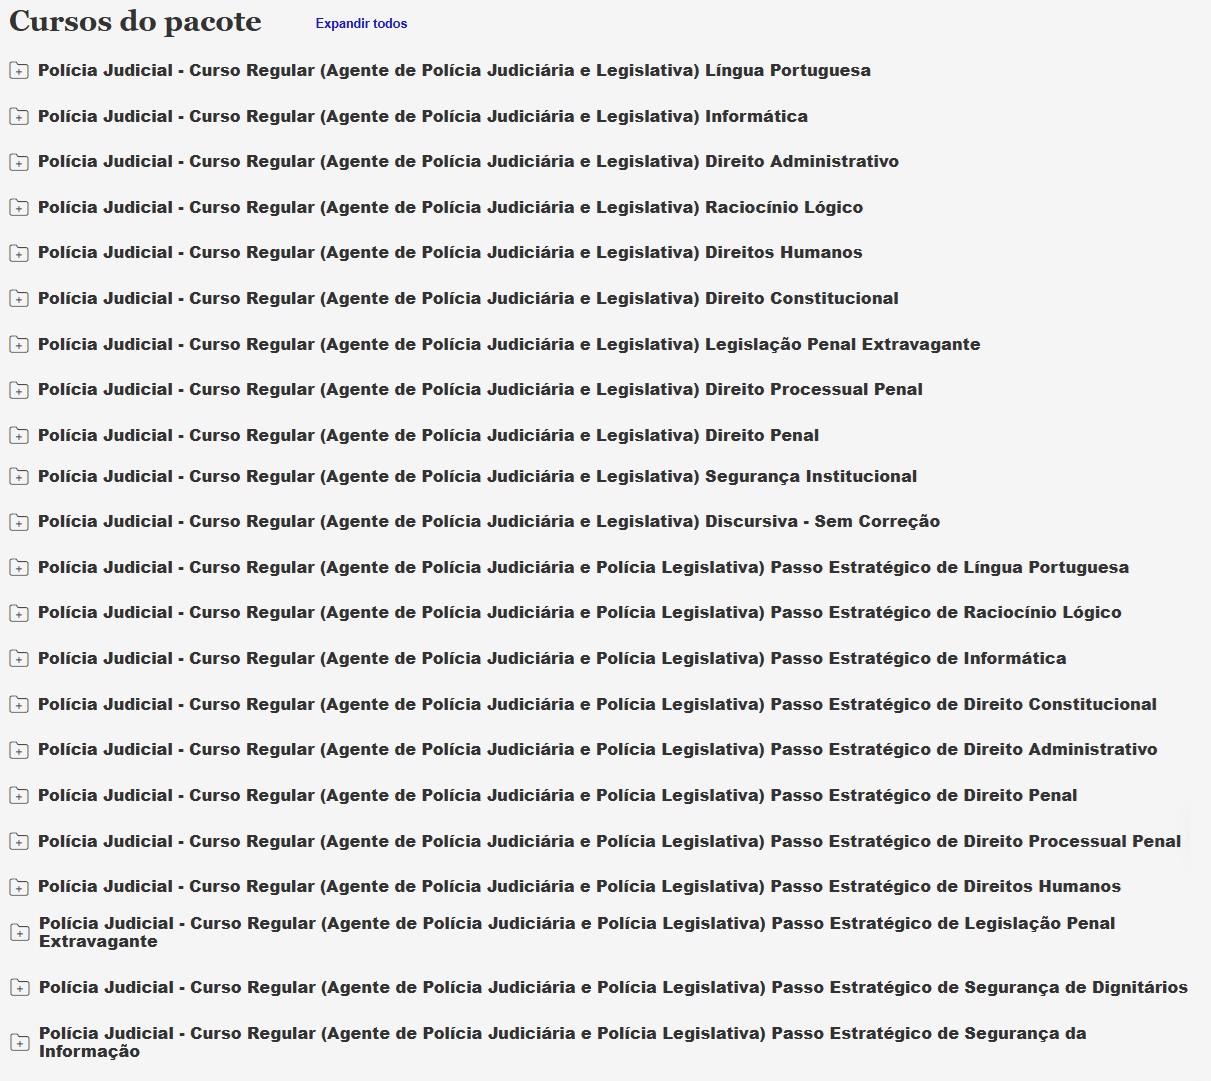Open Passo Estratégico de Direito Constitucional title

click(x=597, y=705)
